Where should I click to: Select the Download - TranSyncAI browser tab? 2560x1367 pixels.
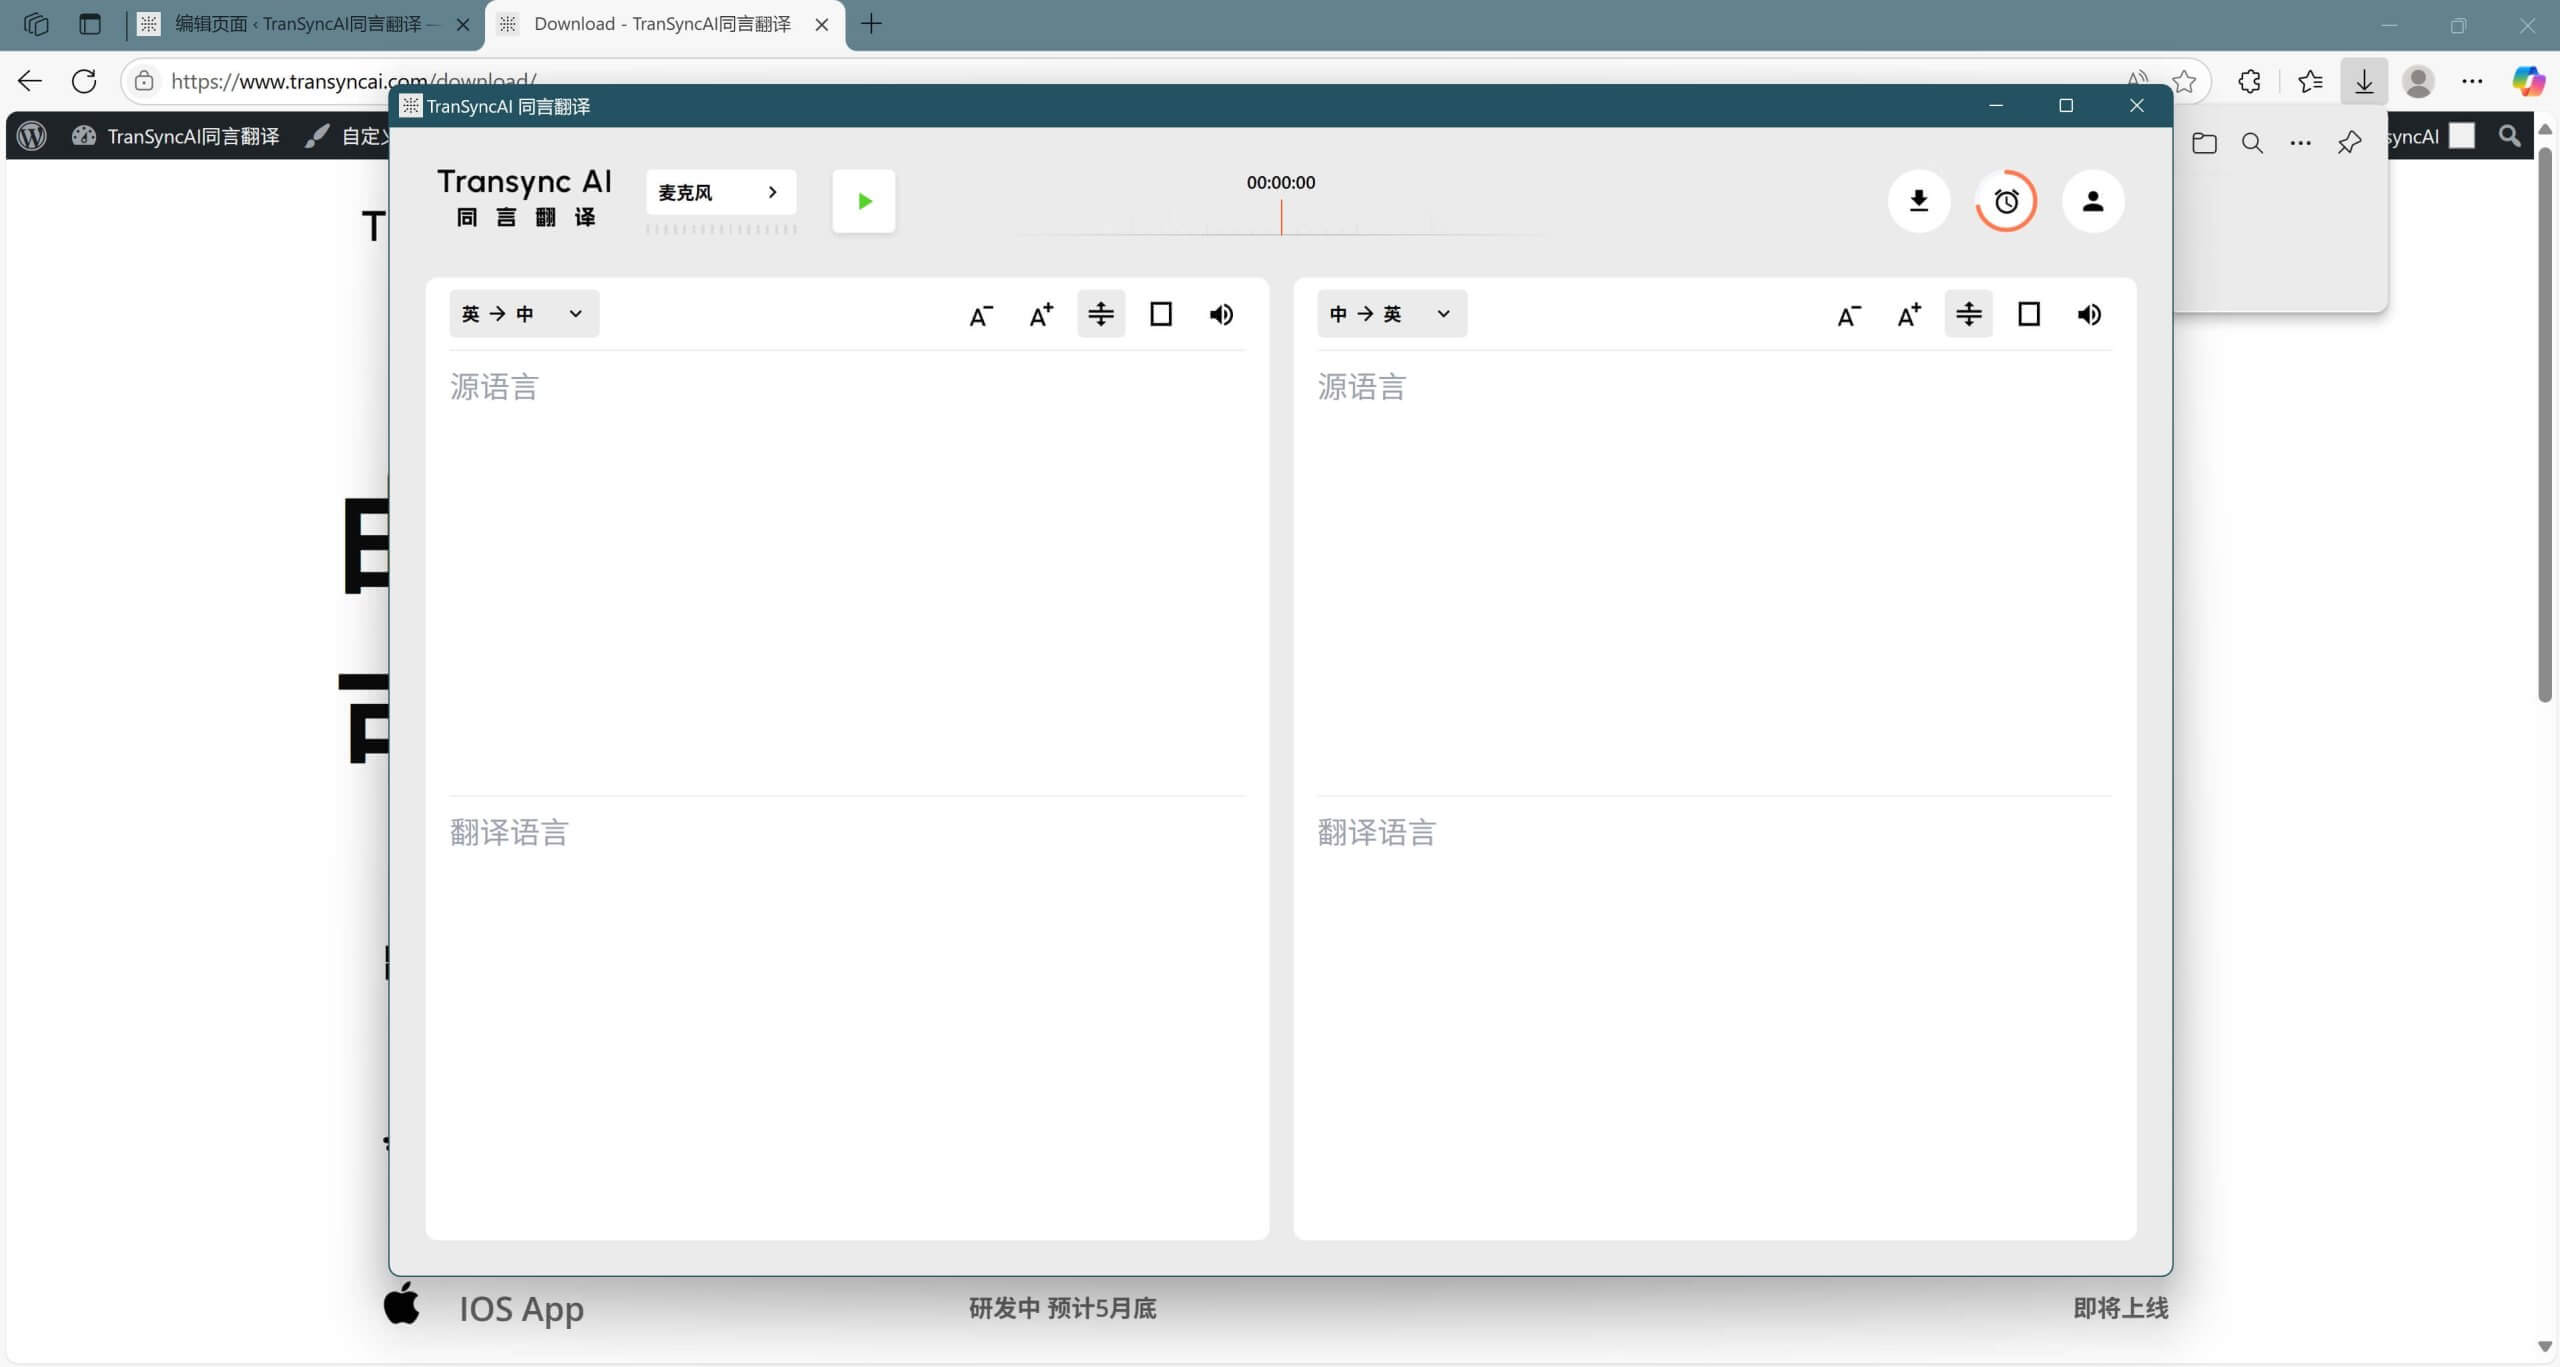(664, 24)
